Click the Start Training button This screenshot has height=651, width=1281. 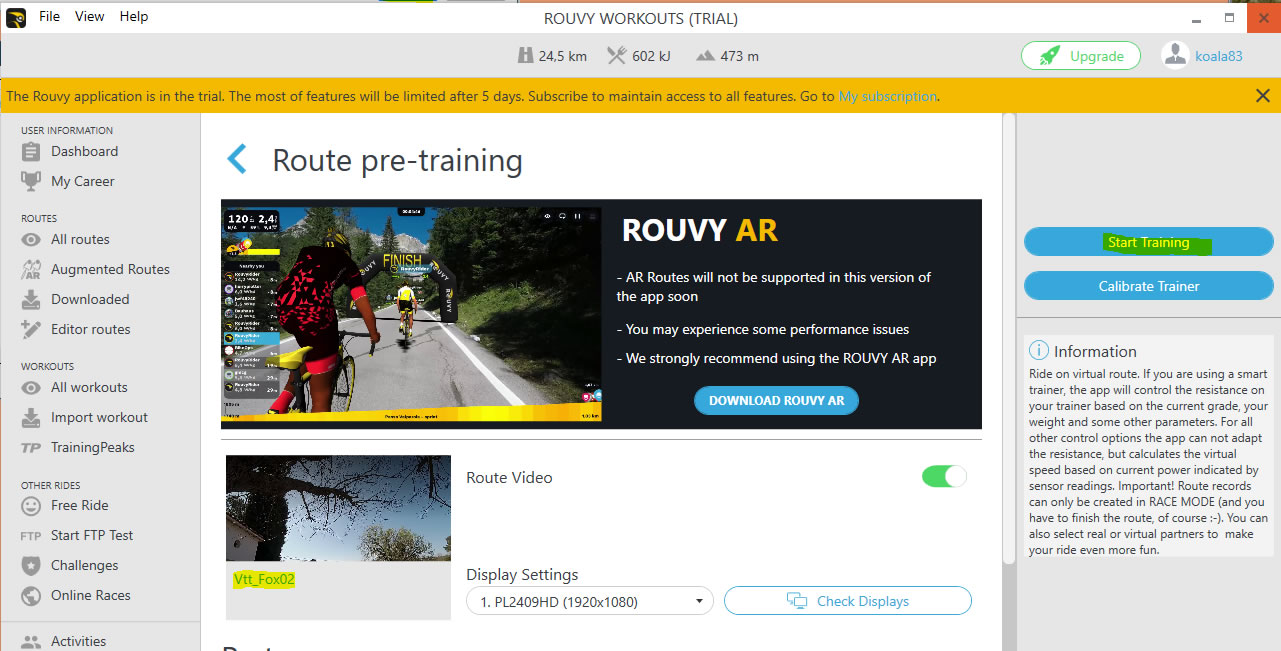(x=1148, y=242)
